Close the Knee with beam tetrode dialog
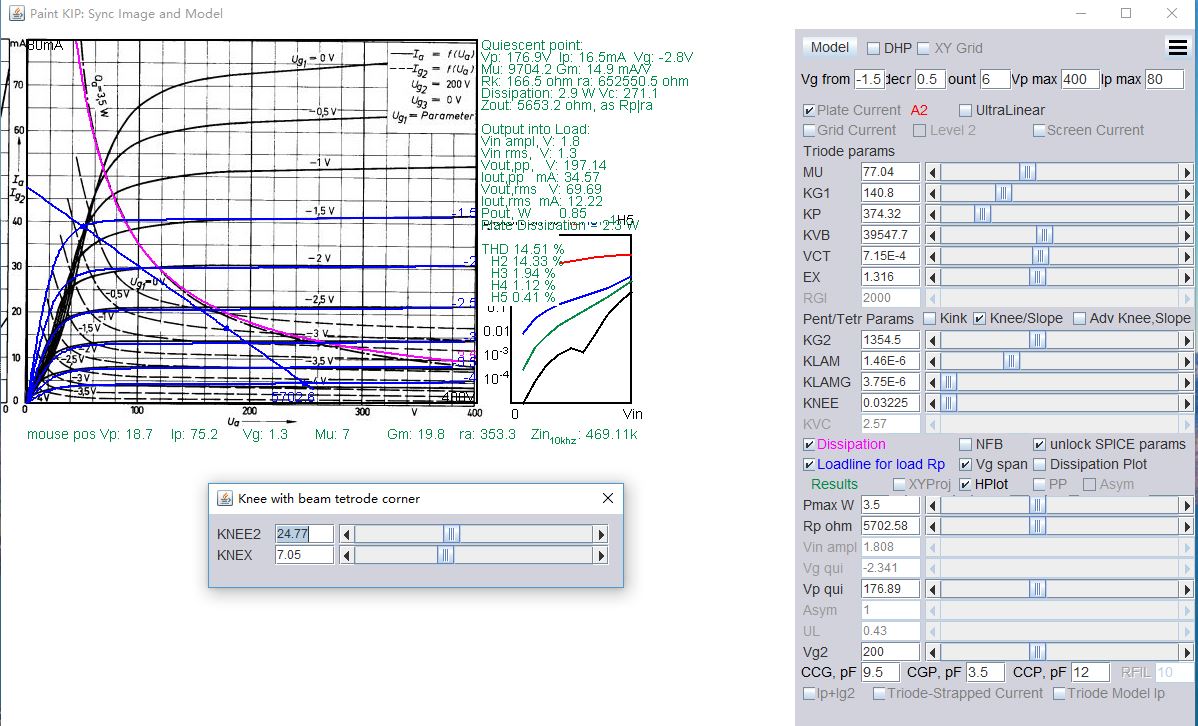Image resolution: width=1198 pixels, height=726 pixels. (x=607, y=498)
